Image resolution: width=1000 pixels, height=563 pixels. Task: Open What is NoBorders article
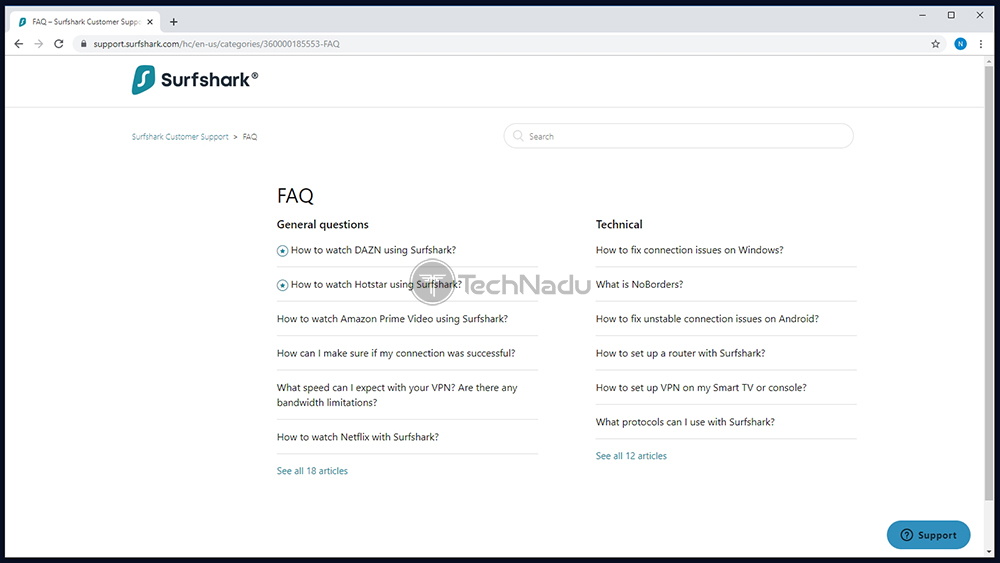[639, 284]
